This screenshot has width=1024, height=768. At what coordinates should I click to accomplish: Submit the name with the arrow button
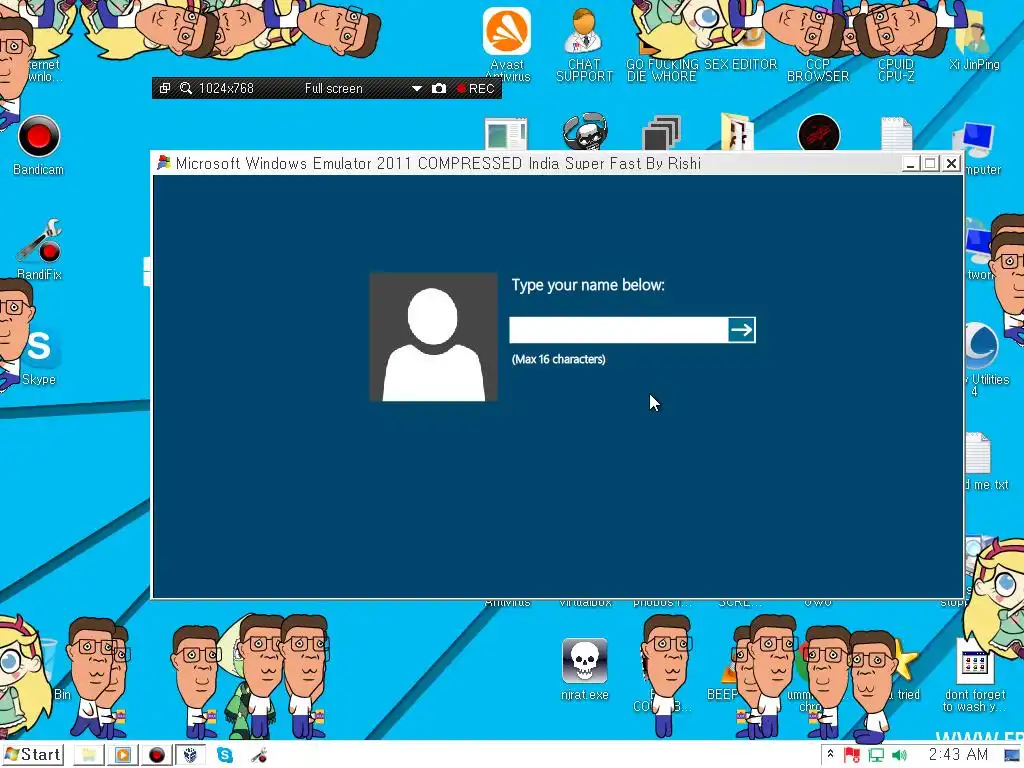(742, 330)
